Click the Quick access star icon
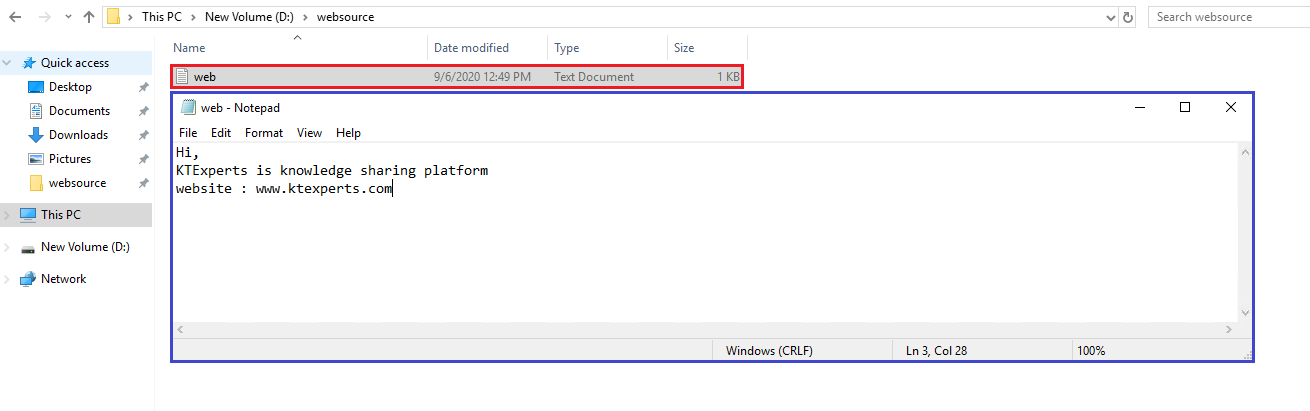 coord(28,62)
